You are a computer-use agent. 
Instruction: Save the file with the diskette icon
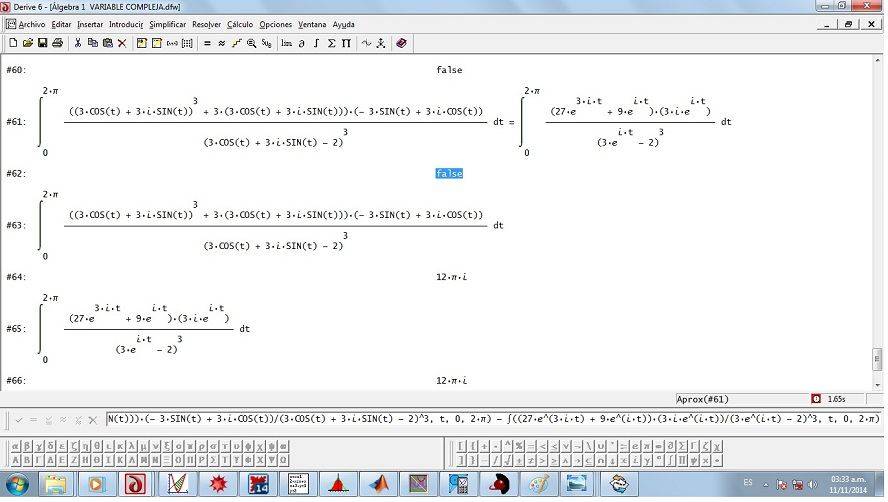coord(42,43)
